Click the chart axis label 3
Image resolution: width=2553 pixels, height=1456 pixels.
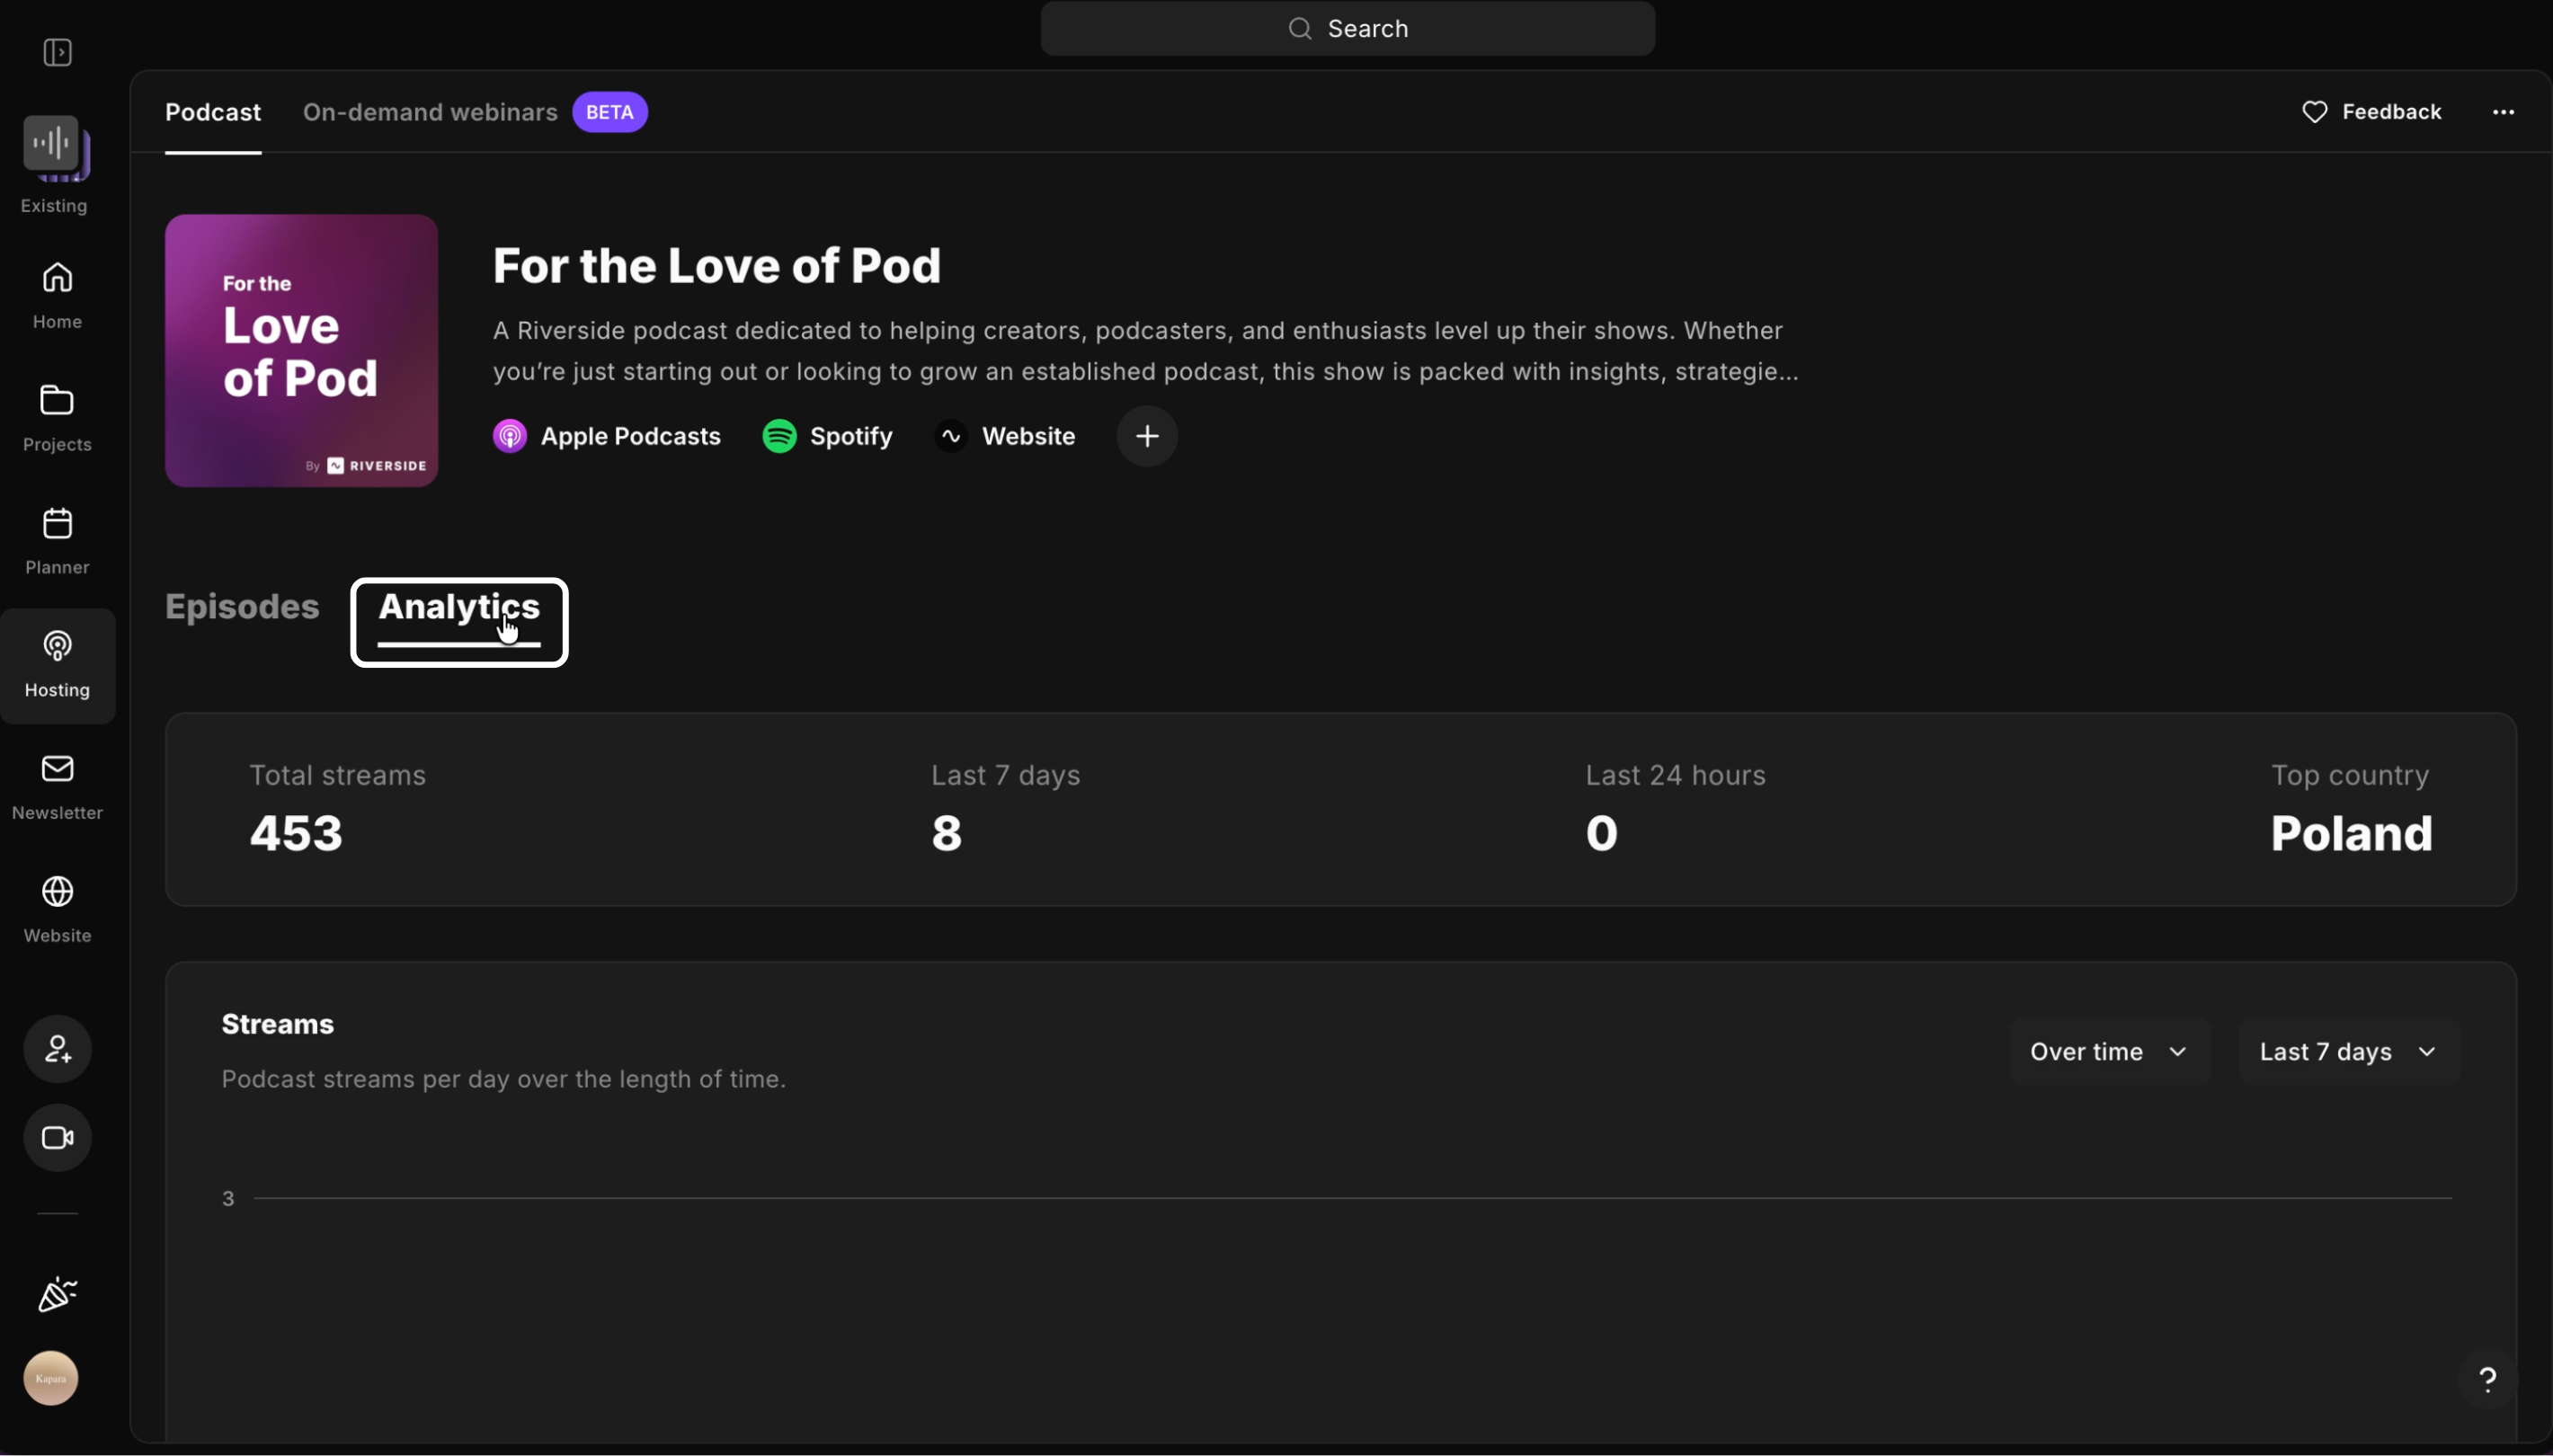(228, 1199)
